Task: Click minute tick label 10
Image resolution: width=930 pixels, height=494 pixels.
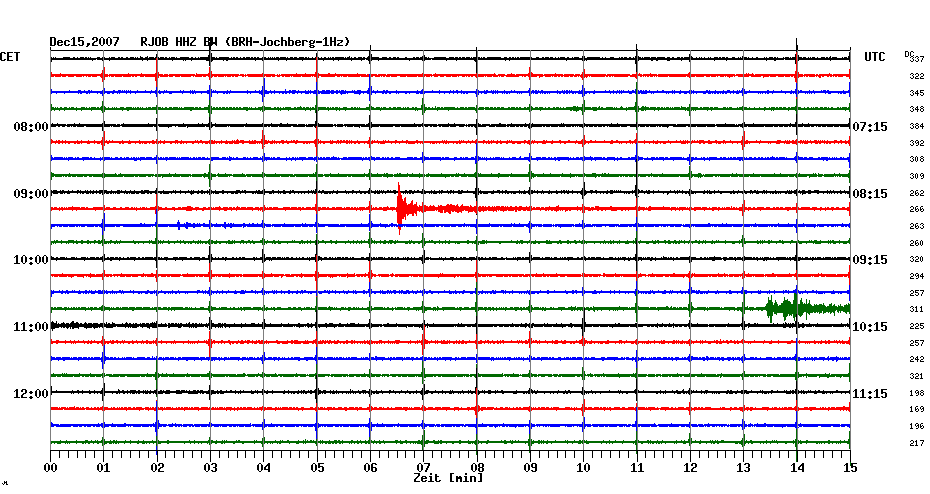Action: coord(583,468)
